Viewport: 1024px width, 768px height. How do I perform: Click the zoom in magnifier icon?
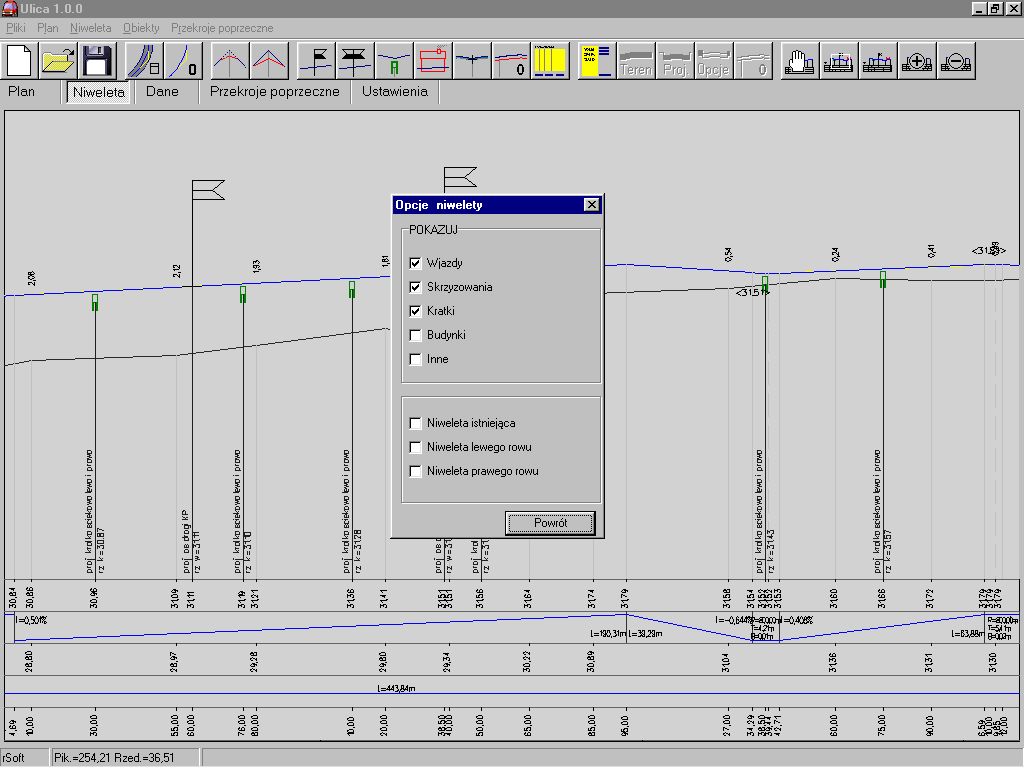point(917,61)
